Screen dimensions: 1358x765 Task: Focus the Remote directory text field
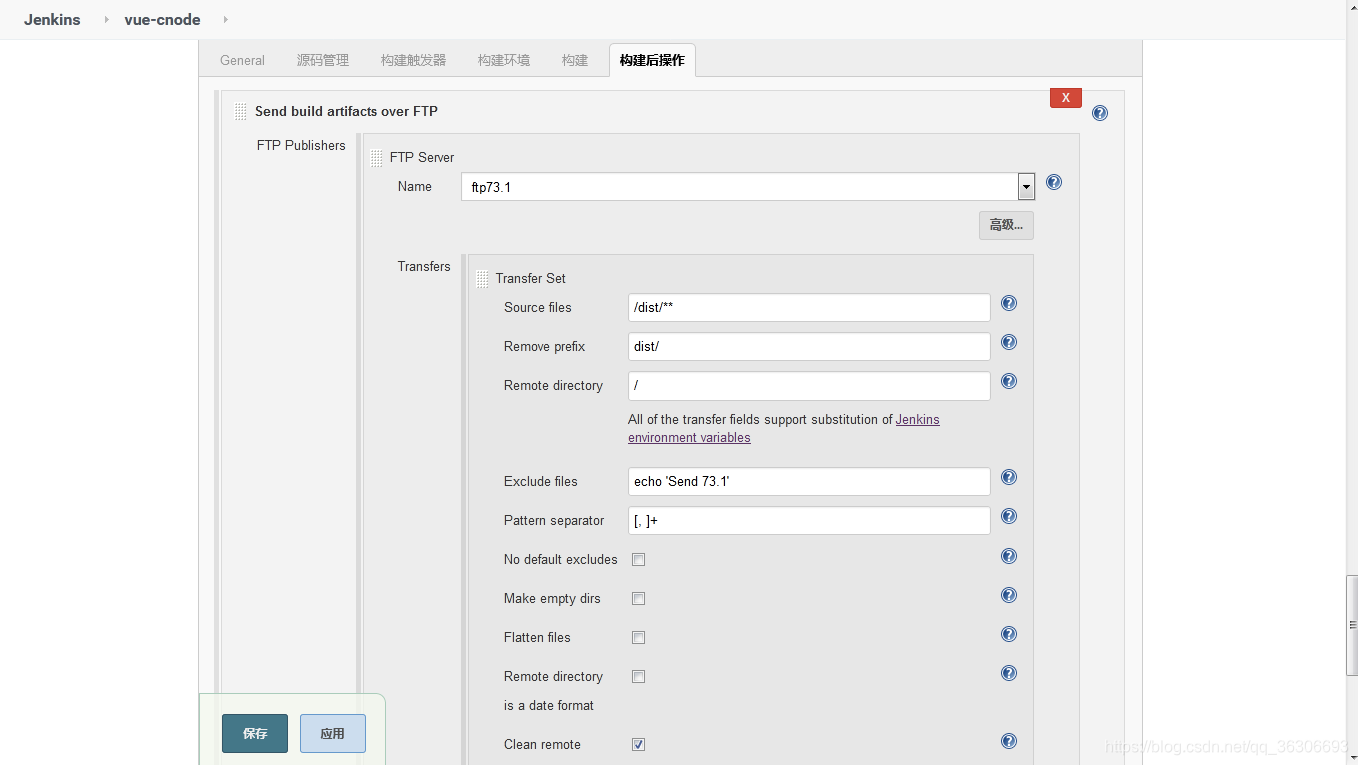point(809,385)
